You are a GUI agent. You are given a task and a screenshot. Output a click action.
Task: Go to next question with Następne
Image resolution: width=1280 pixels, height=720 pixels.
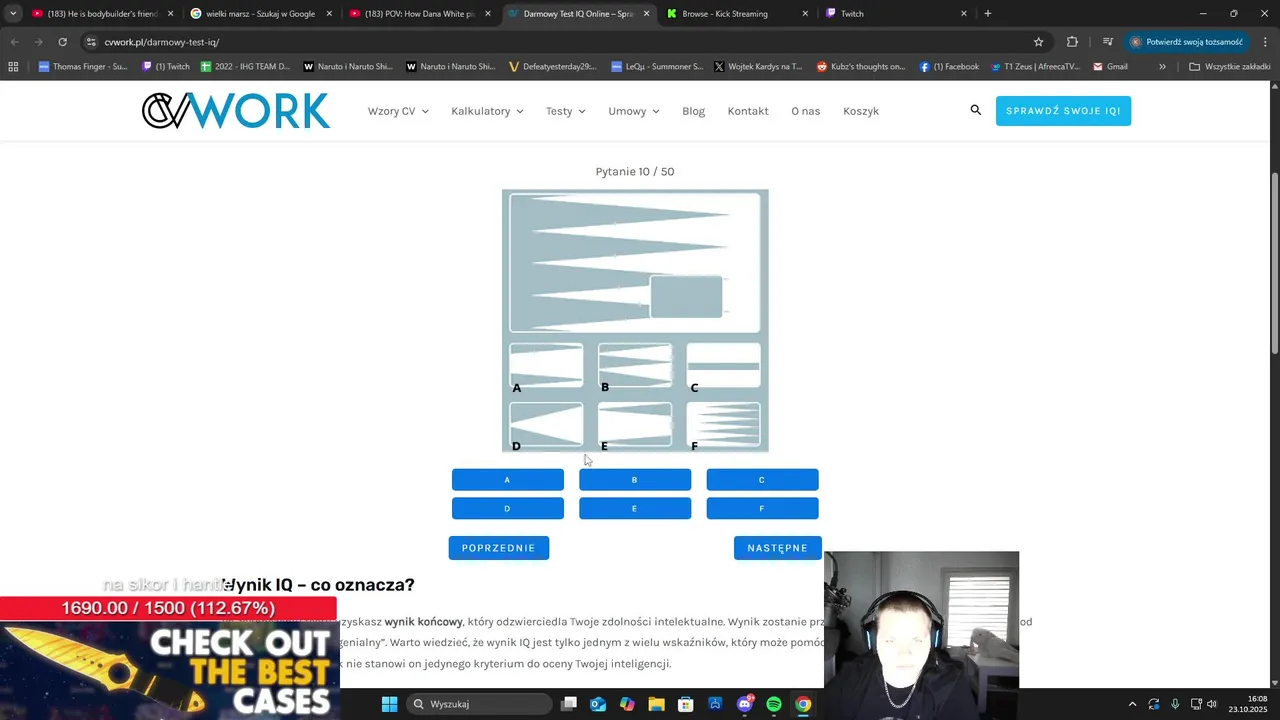(777, 548)
